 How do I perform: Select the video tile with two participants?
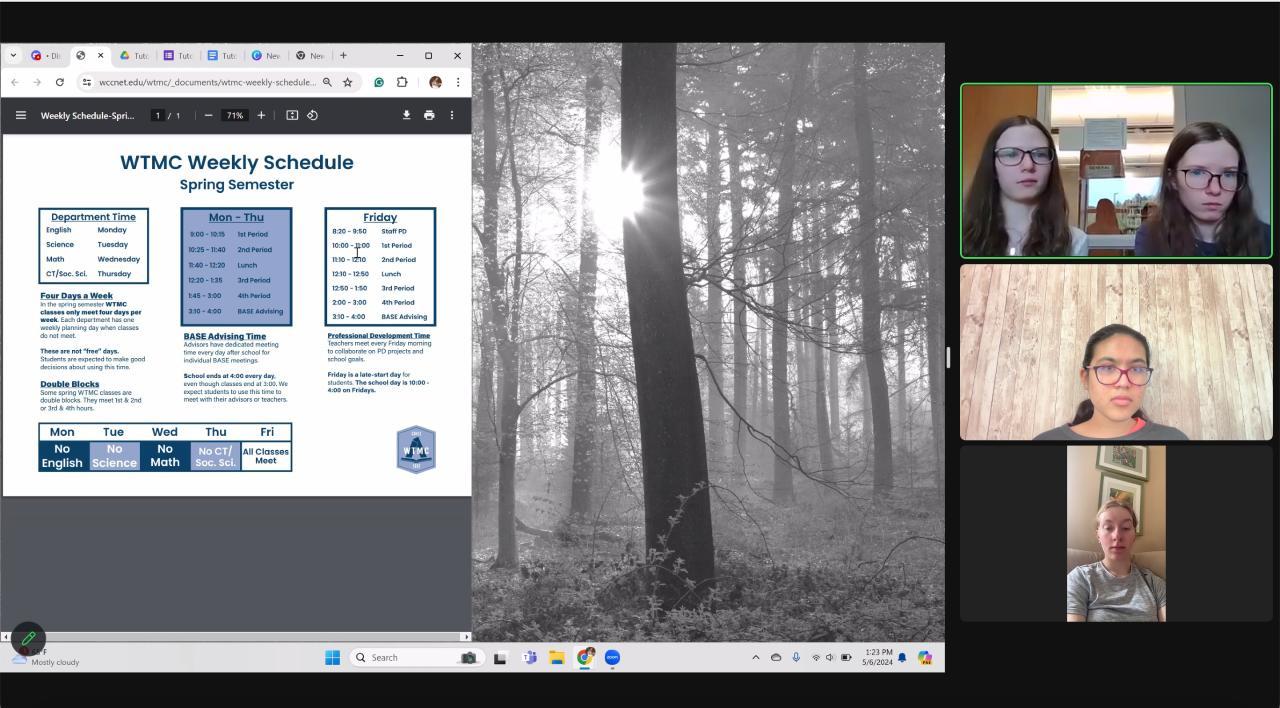[1116, 171]
